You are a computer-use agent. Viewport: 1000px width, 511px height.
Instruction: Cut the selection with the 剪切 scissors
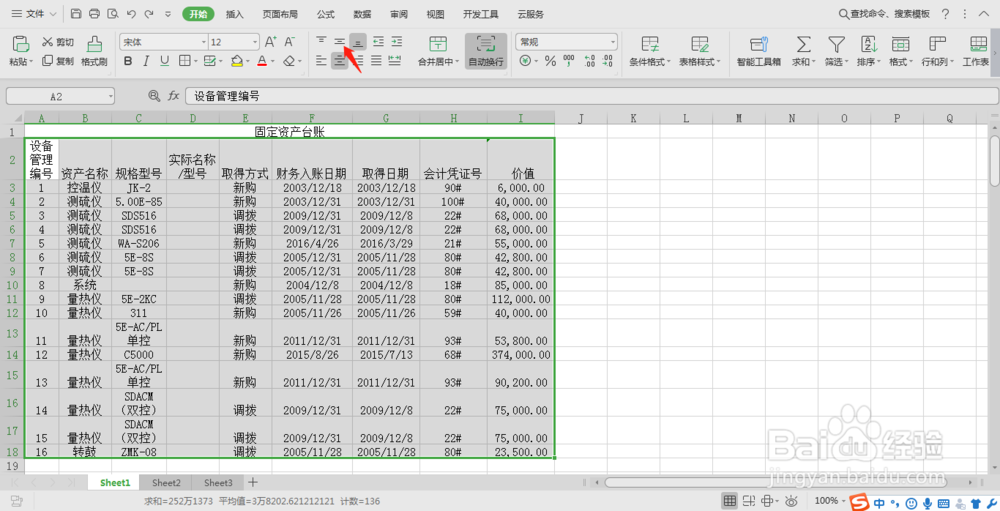pos(57,42)
